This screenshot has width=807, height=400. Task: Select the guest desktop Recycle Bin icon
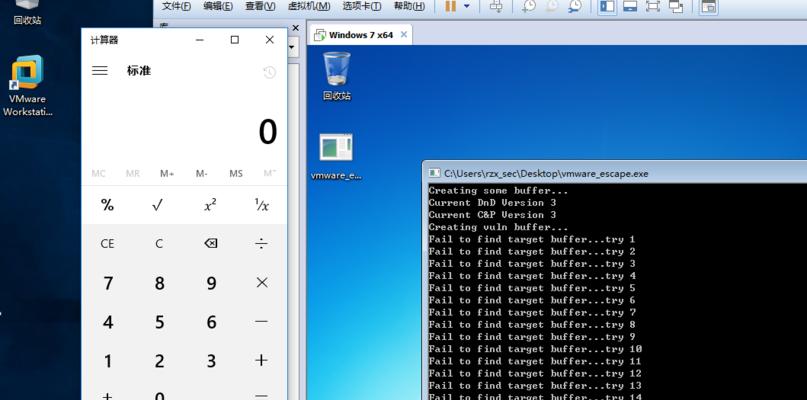click(x=337, y=75)
